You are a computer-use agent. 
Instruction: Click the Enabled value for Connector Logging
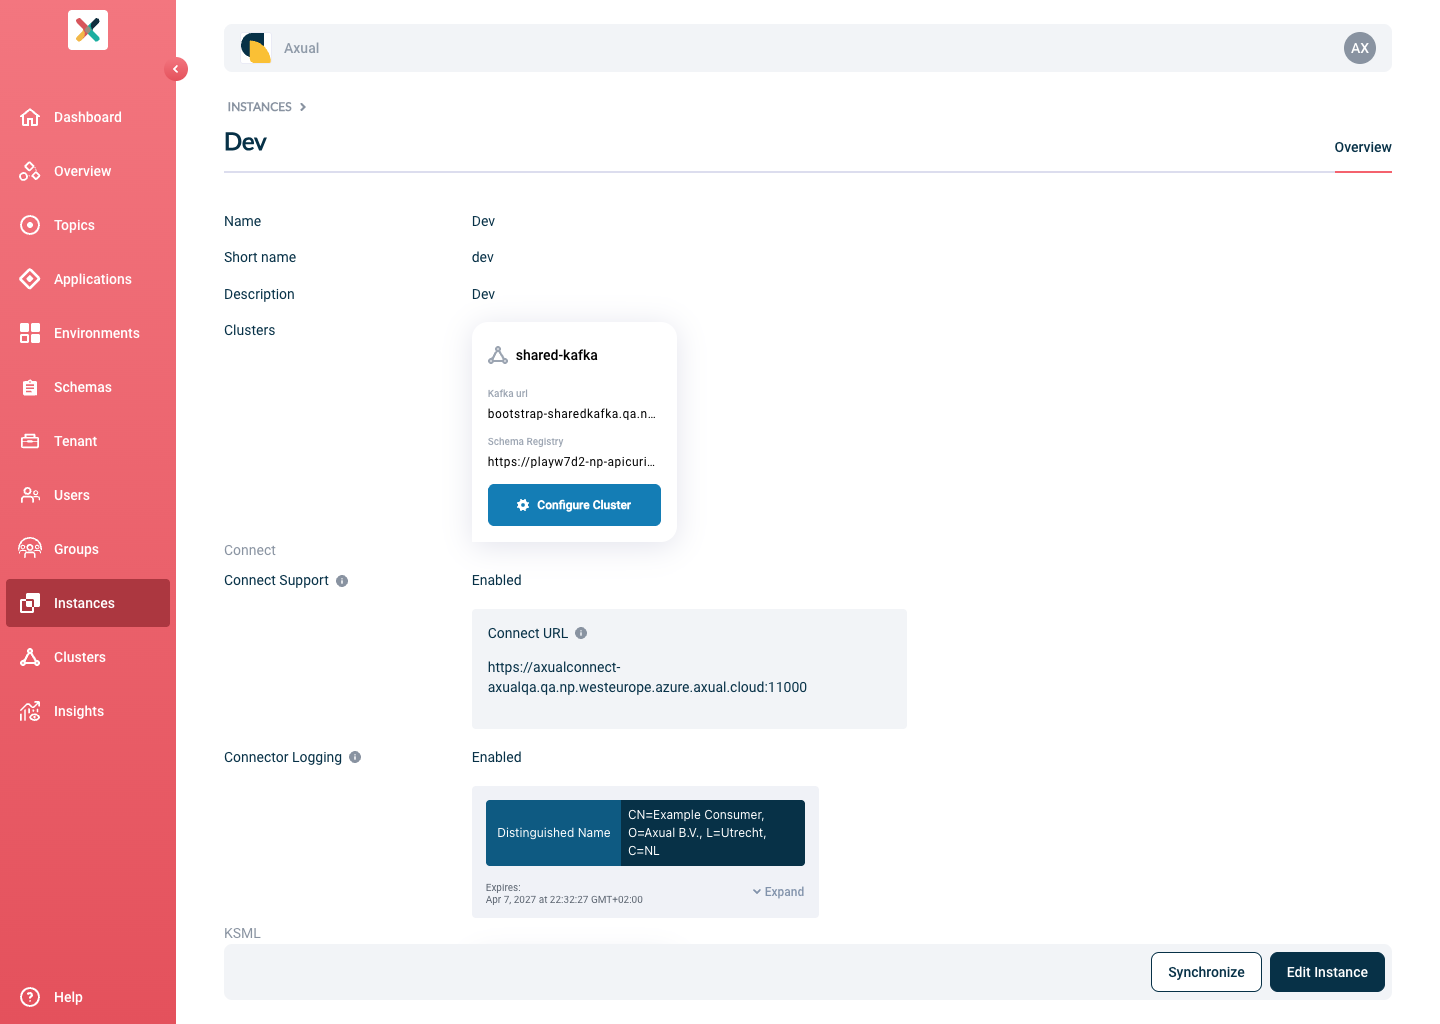pos(497,757)
